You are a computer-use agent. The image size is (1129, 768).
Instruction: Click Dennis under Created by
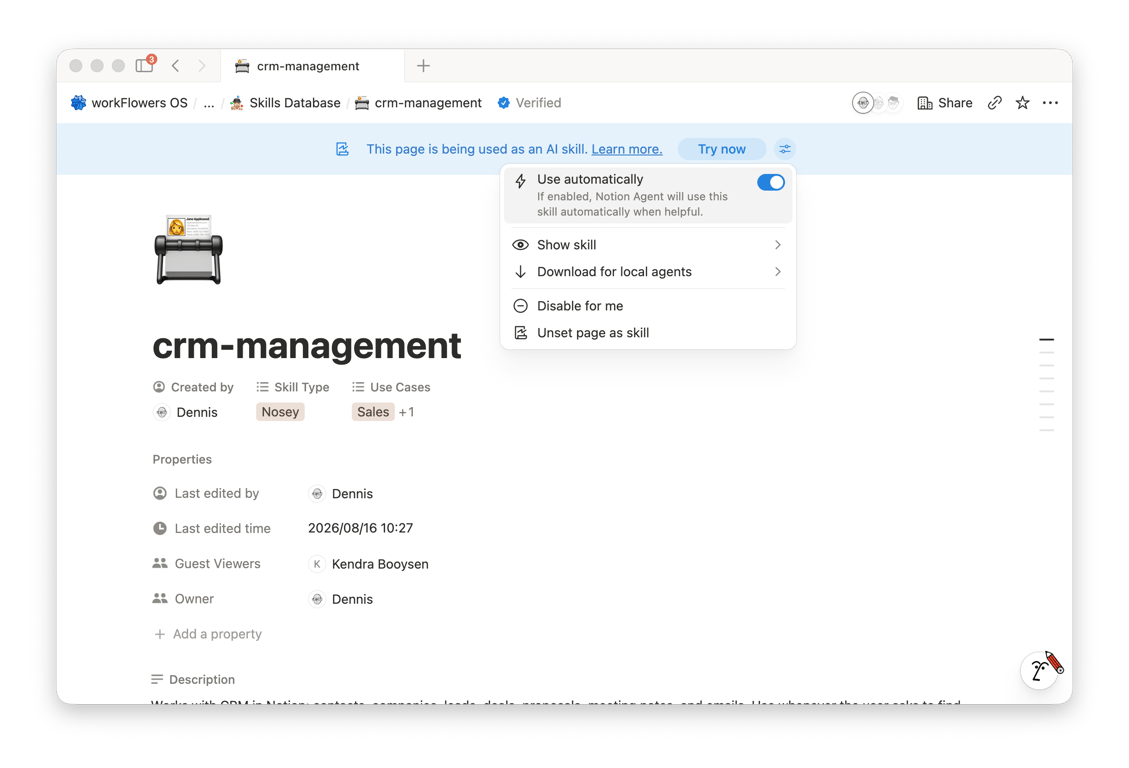[186, 412]
